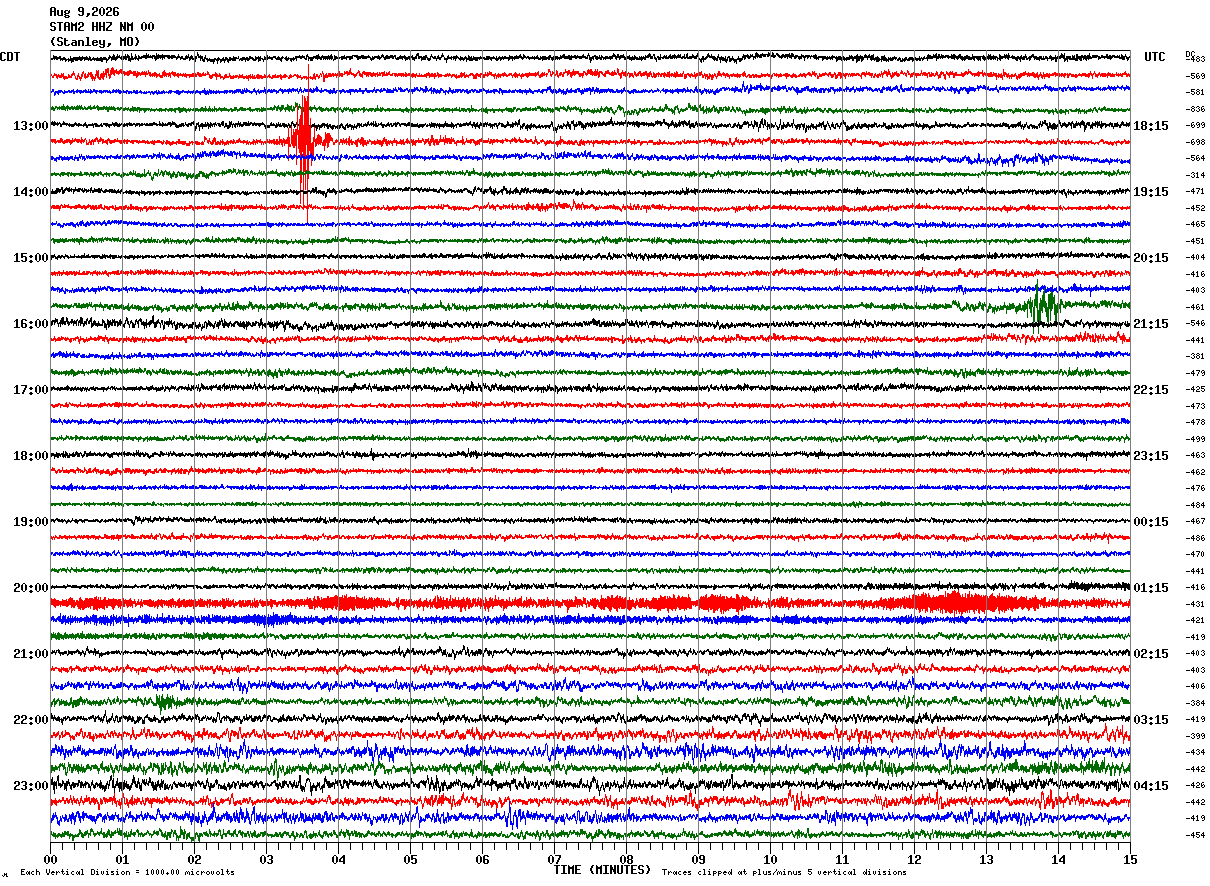Screen dimensions: 1210x886
Task: Click minute 12 on the time axis
Action: [914, 859]
